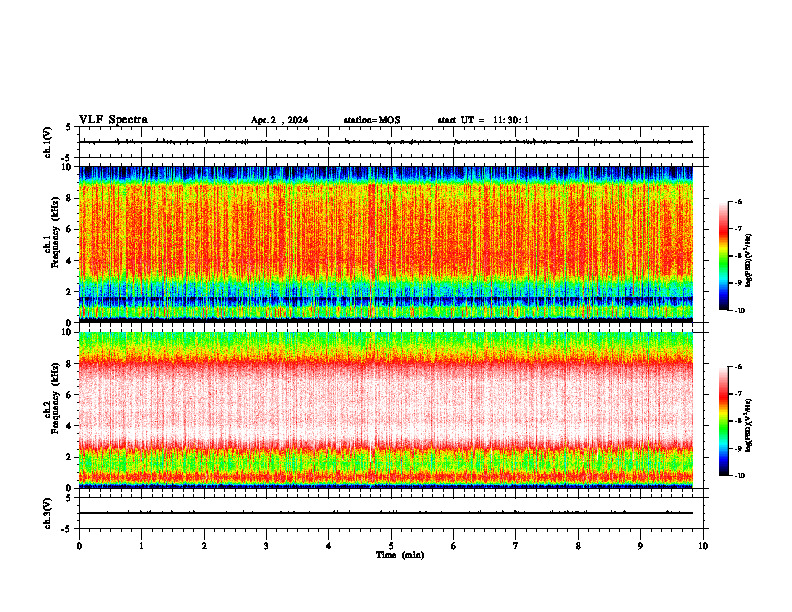
Task: Select the "start UT = 11:30: 1" text
Action: [x=483, y=120]
